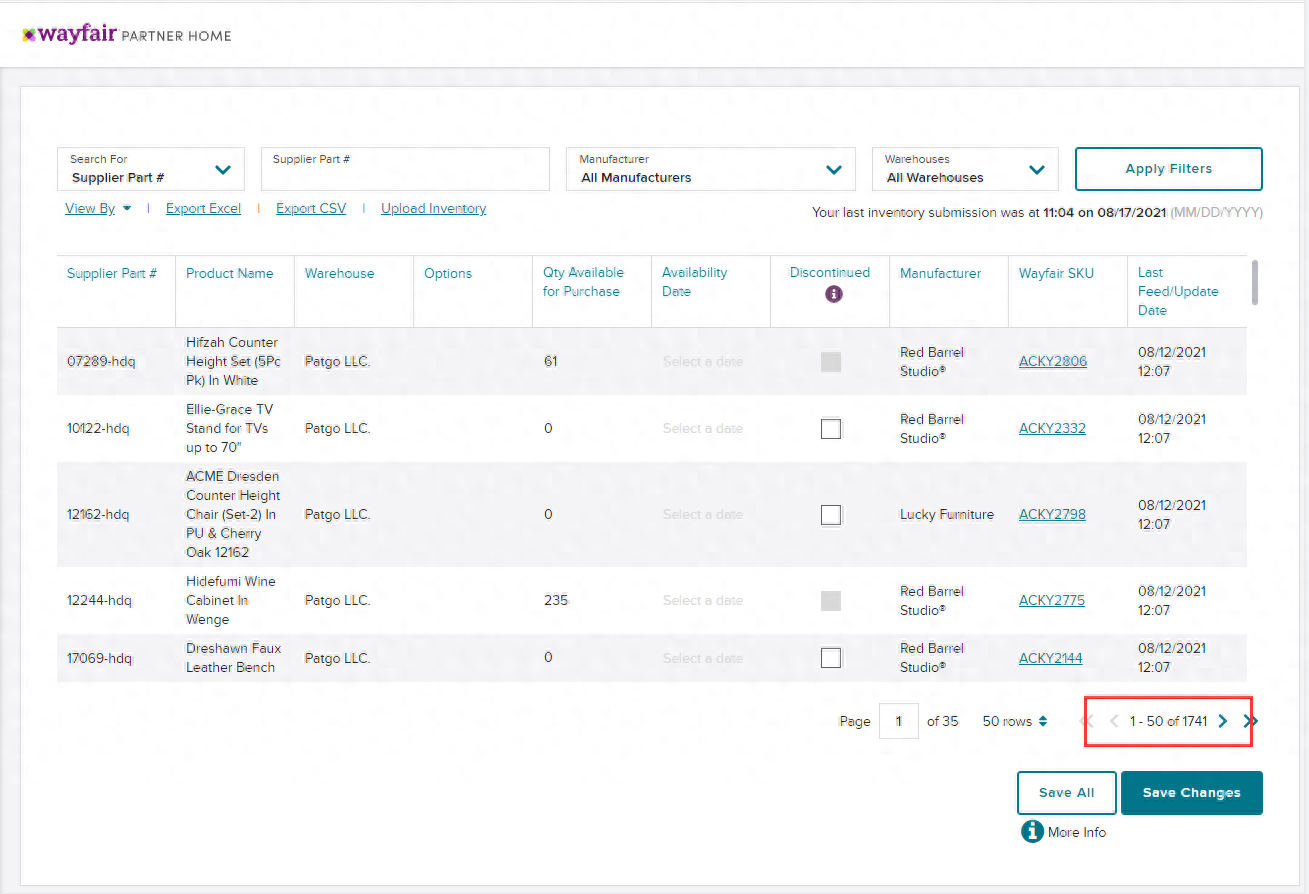Open the Warehouses dropdown
Viewport: 1309px width, 894px height.
pos(965,169)
